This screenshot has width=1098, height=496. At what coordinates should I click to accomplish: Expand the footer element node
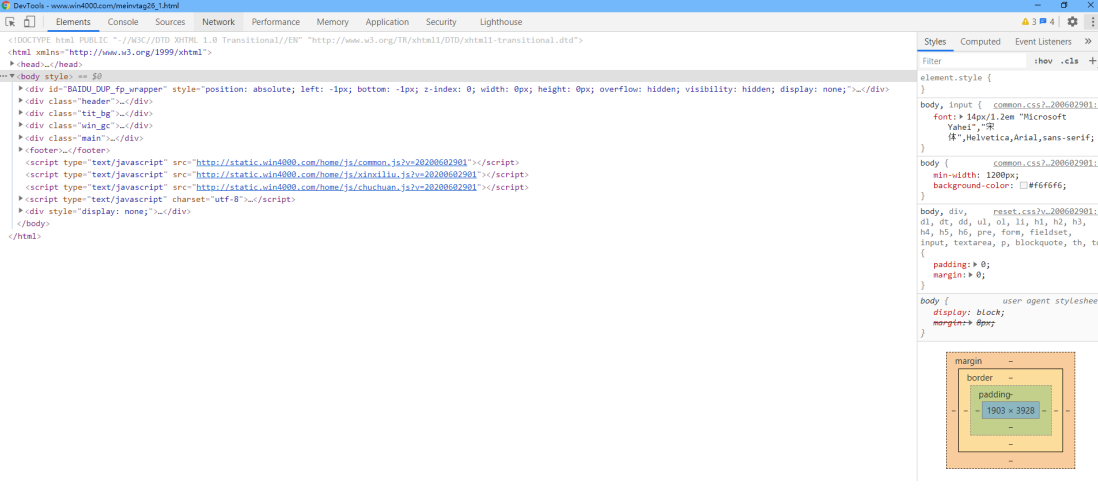coord(21,150)
